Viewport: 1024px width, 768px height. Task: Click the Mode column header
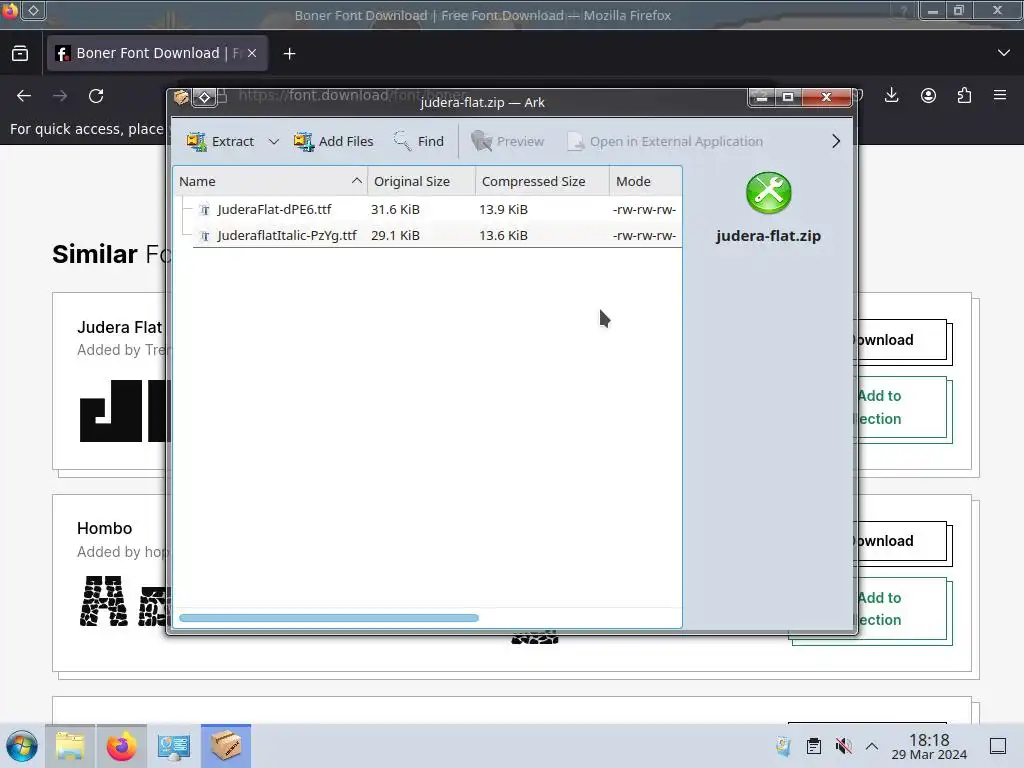point(645,182)
